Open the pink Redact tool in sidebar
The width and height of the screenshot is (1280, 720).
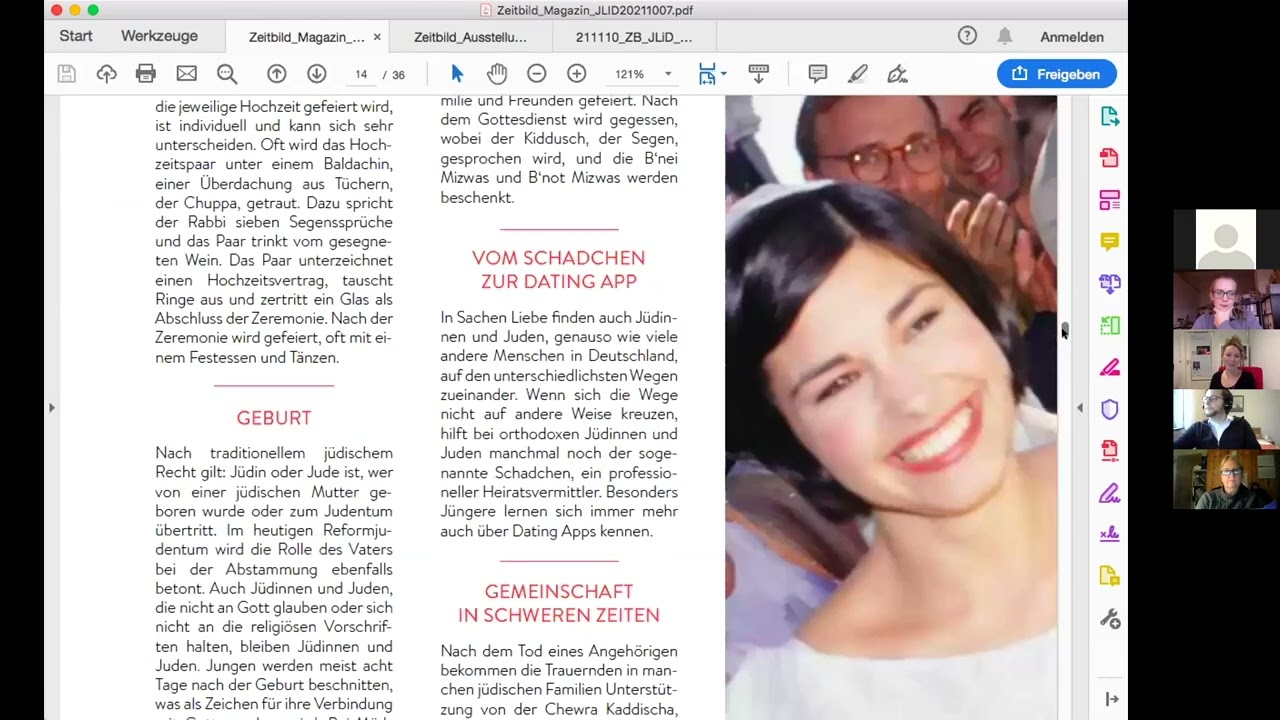[1110, 367]
